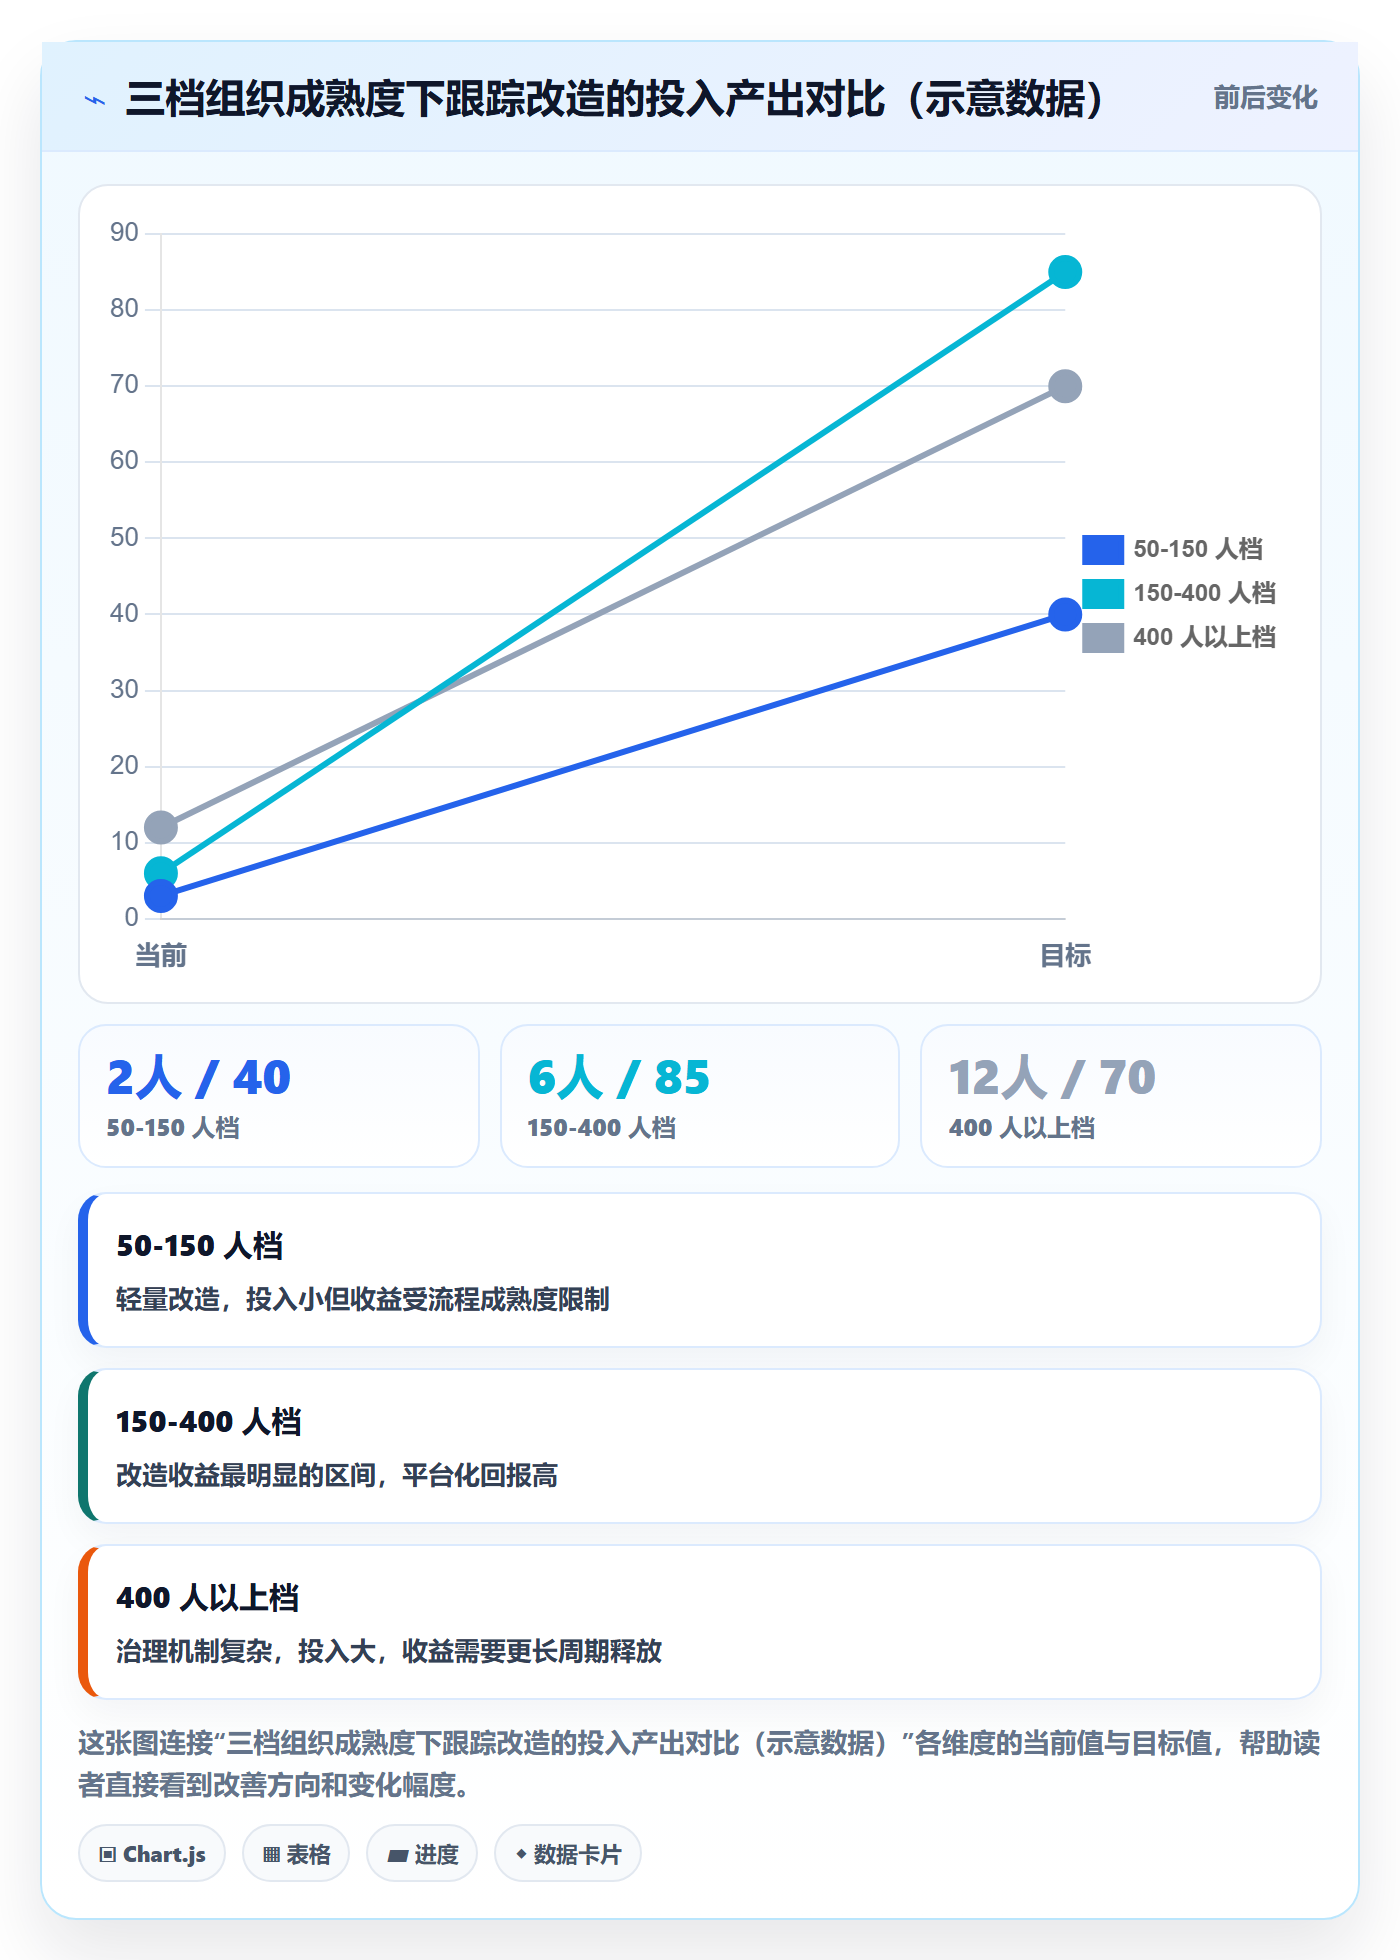Viewport: 1400px width, 1960px height.
Task: Open the 2人 / 40 stat card
Action: pyautogui.click(x=279, y=1096)
